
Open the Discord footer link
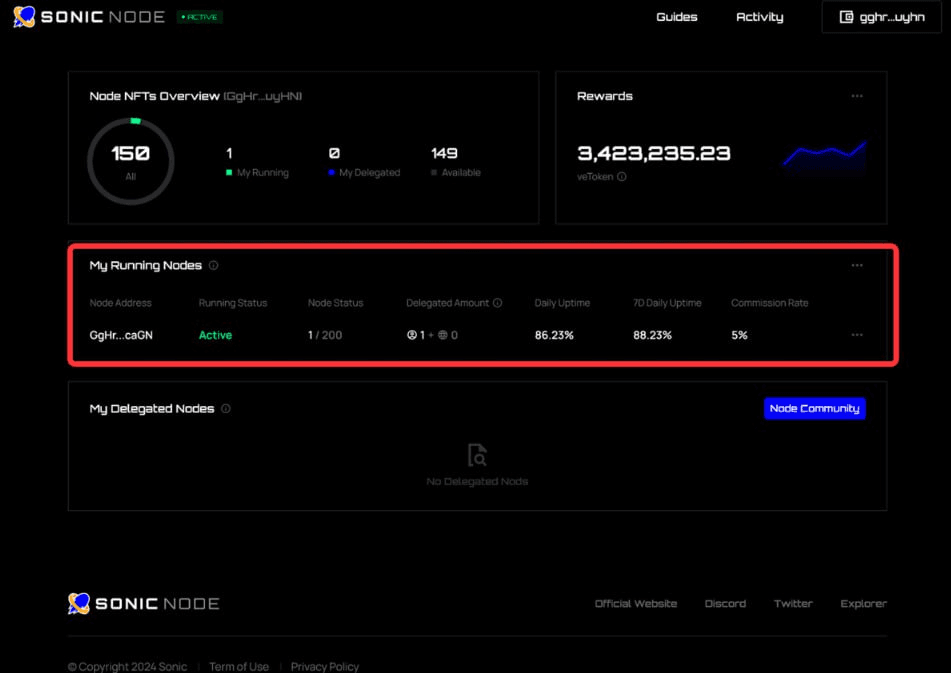click(x=725, y=604)
